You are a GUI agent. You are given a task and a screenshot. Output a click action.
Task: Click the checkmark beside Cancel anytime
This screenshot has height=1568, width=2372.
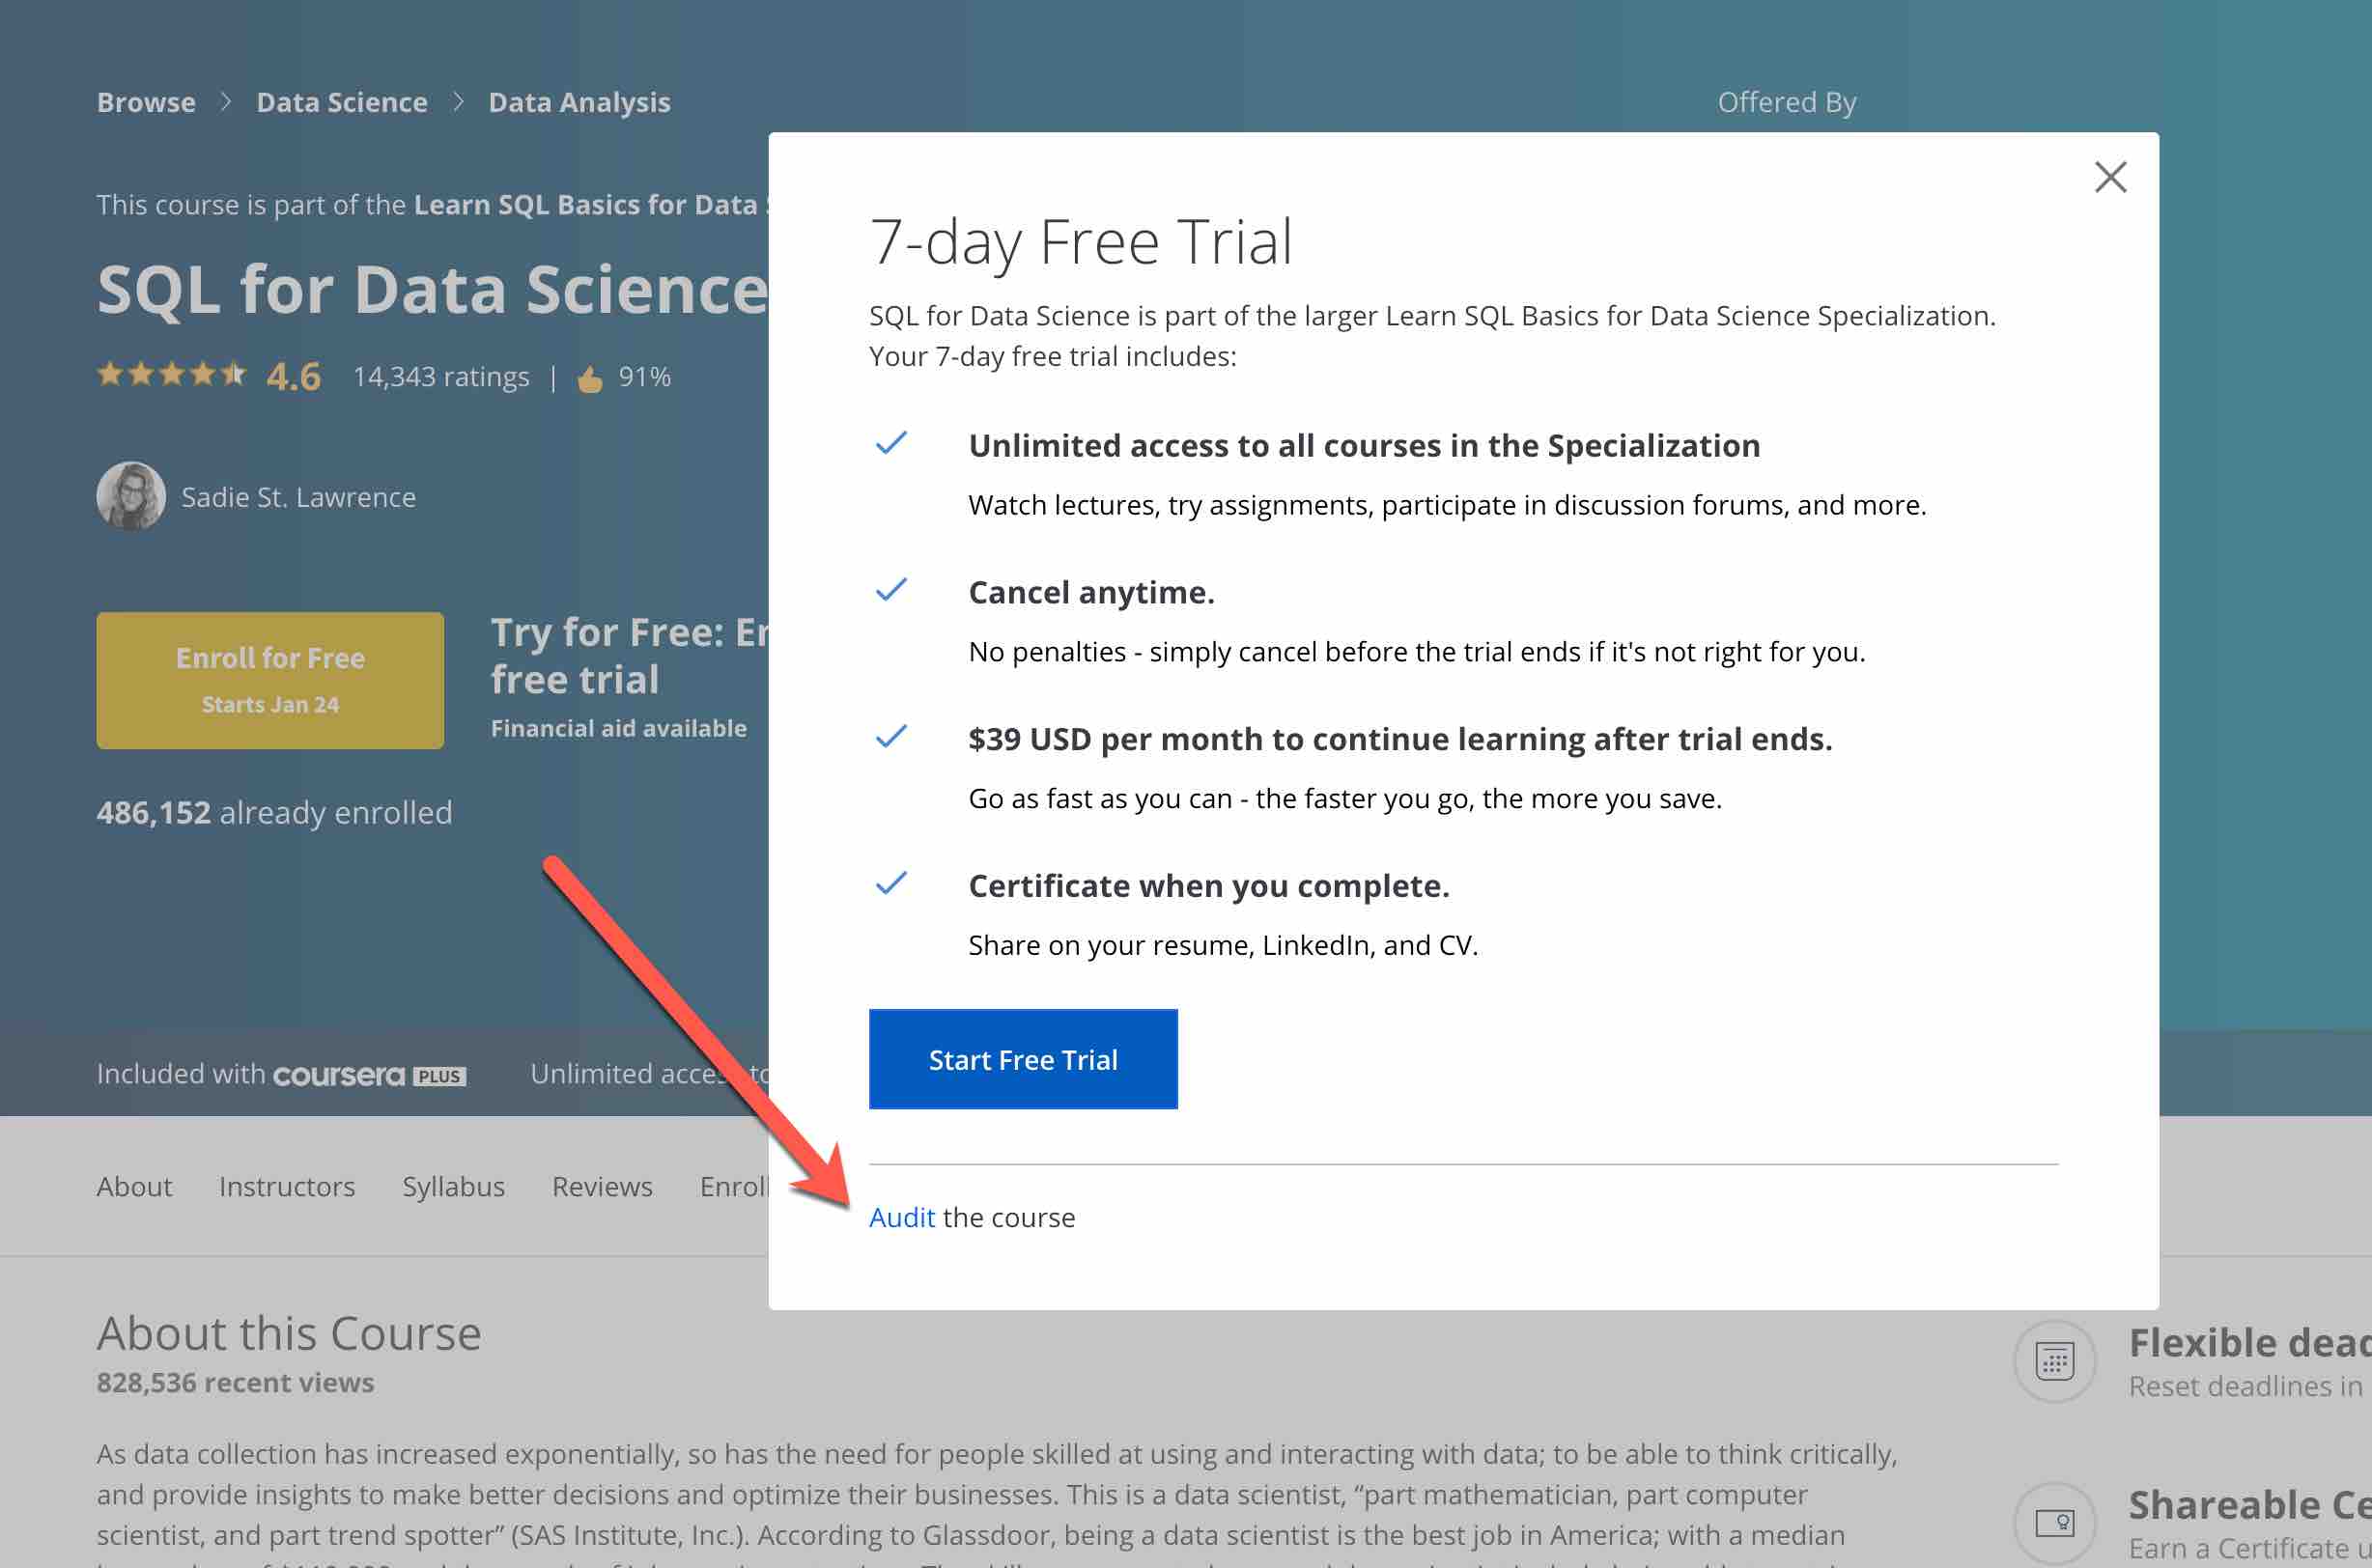pyautogui.click(x=893, y=590)
